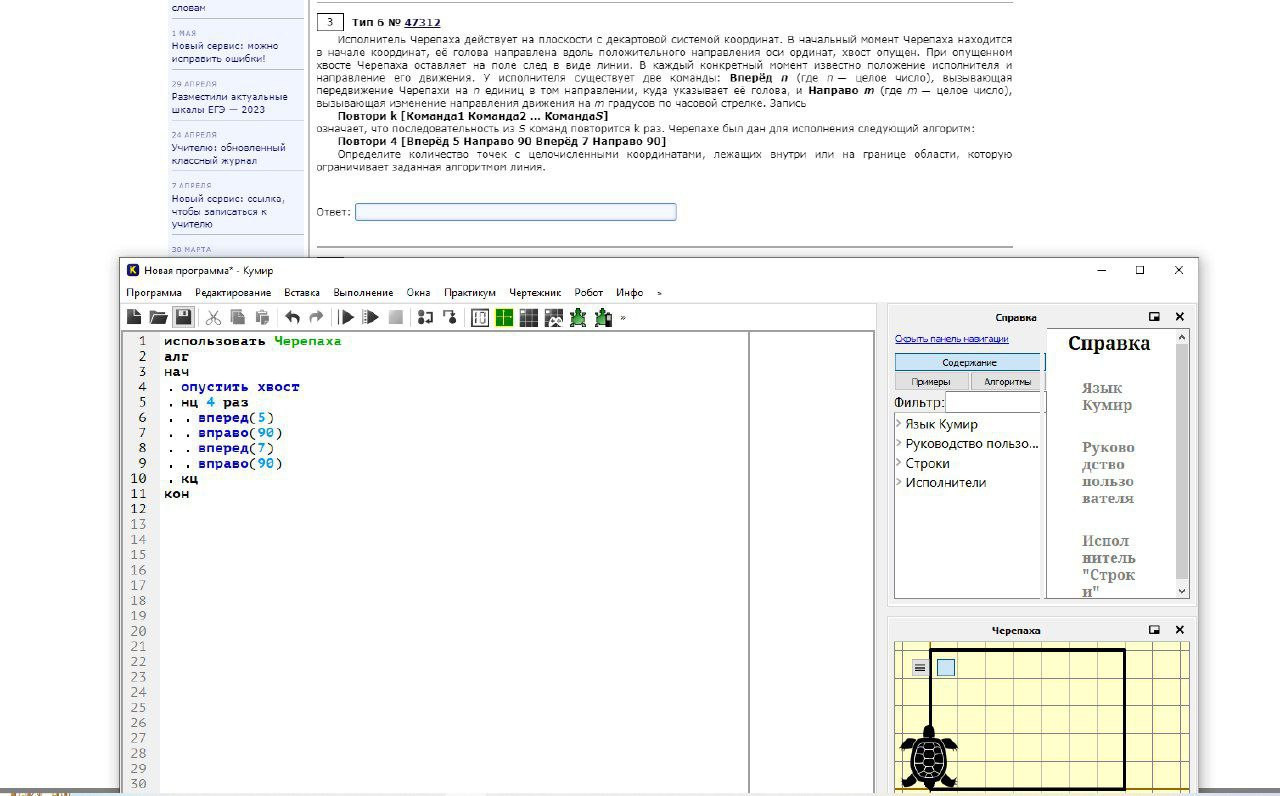Maximize the Кумир window
The image size is (1280, 796).
pyautogui.click(x=1139, y=270)
